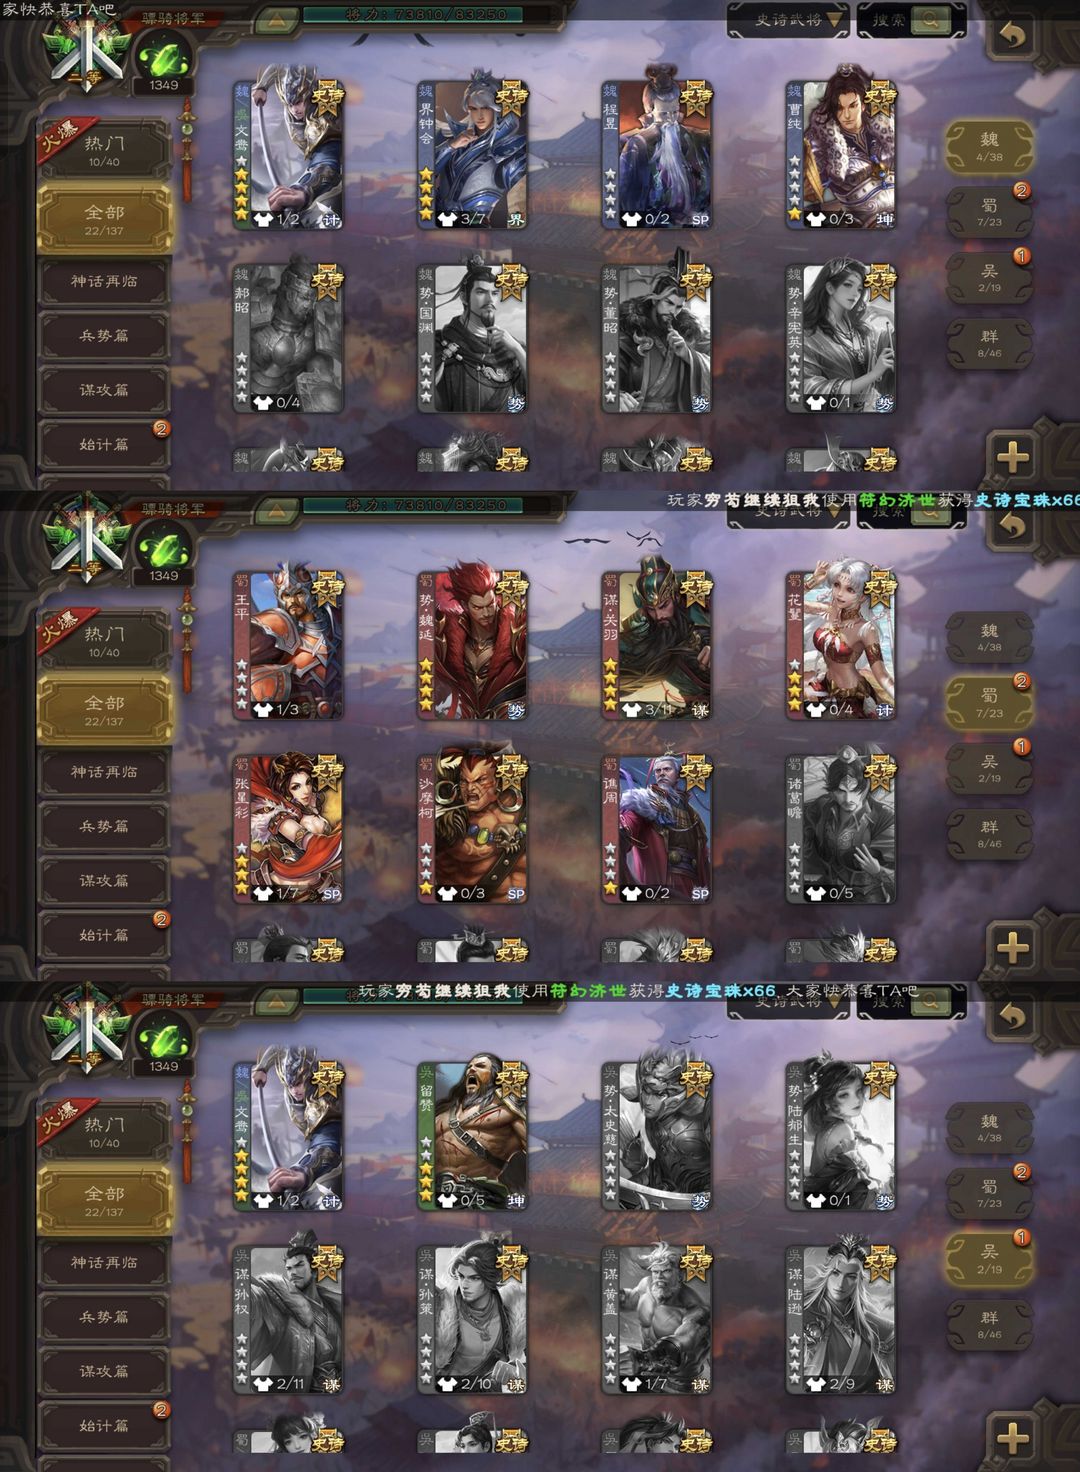Select the highlighted 吴 faction filter
This screenshot has width=1080, height=1472.
(x=989, y=1259)
